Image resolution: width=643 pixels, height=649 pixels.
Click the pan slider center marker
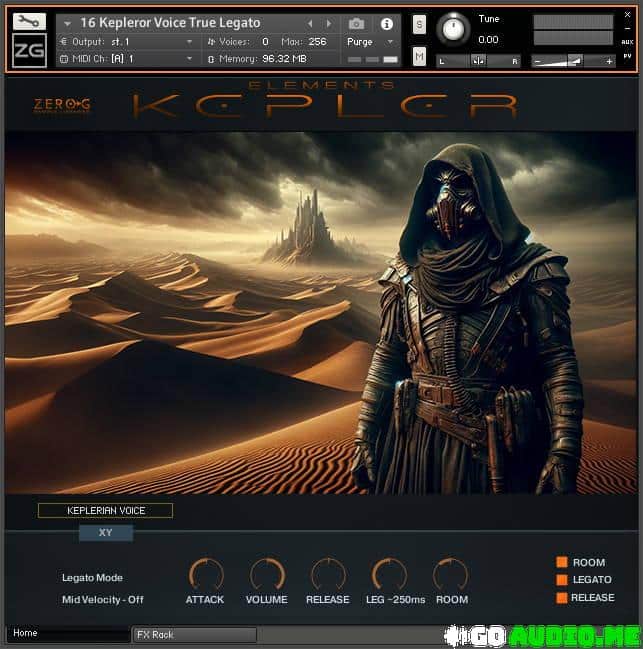tap(478, 61)
